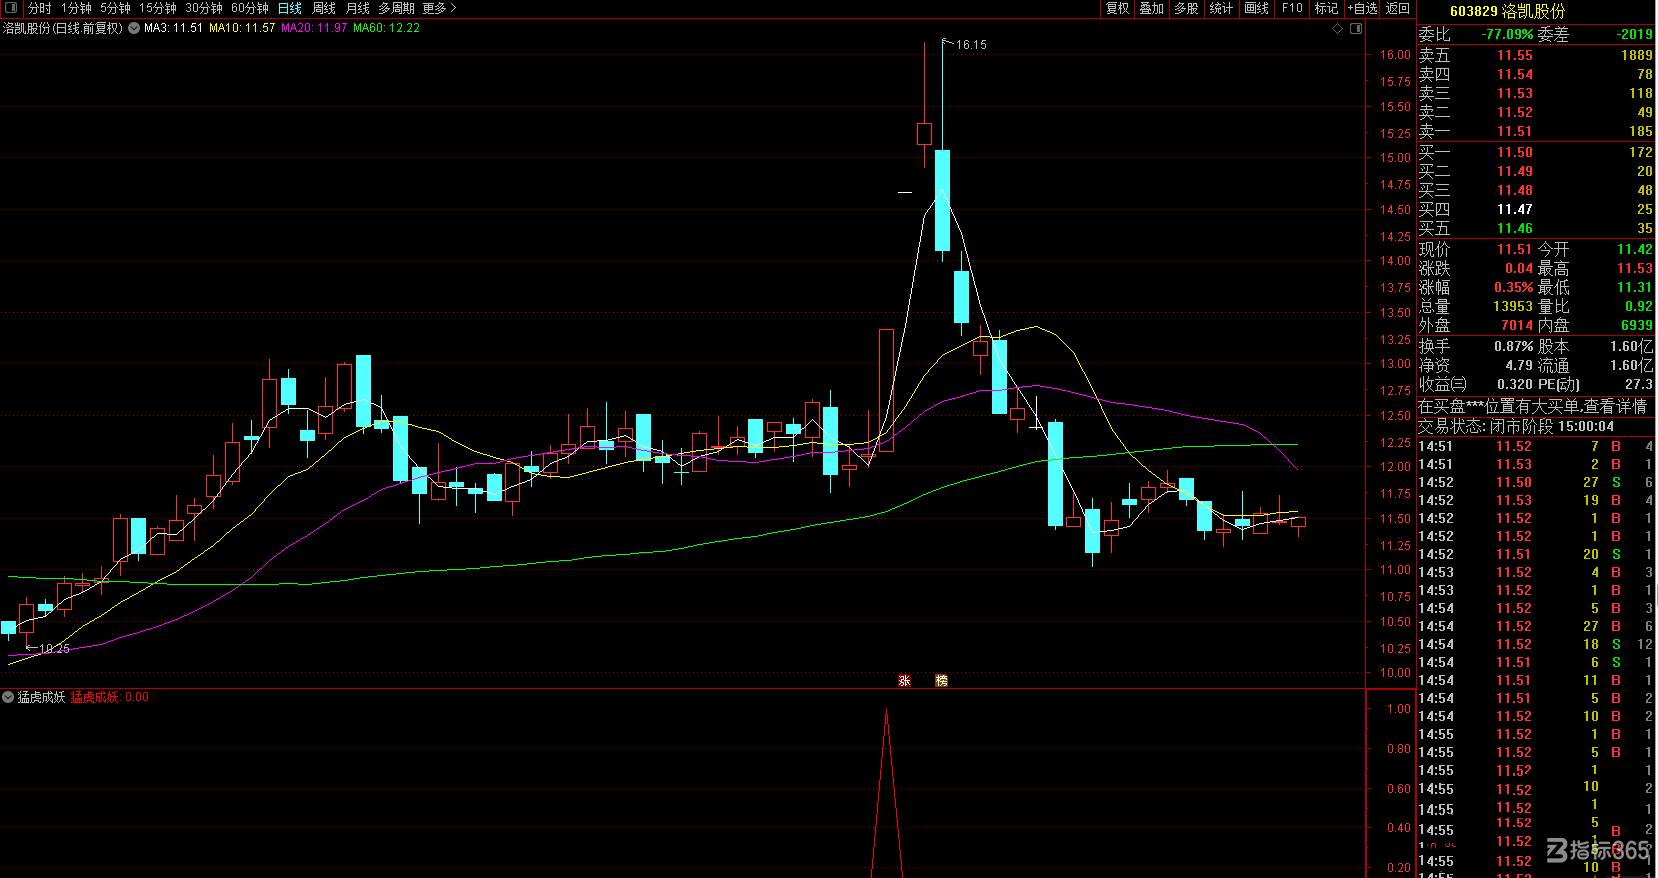1658x878 pixels.
Task: Click the 统计 statistics button
Action: pos(1222,8)
